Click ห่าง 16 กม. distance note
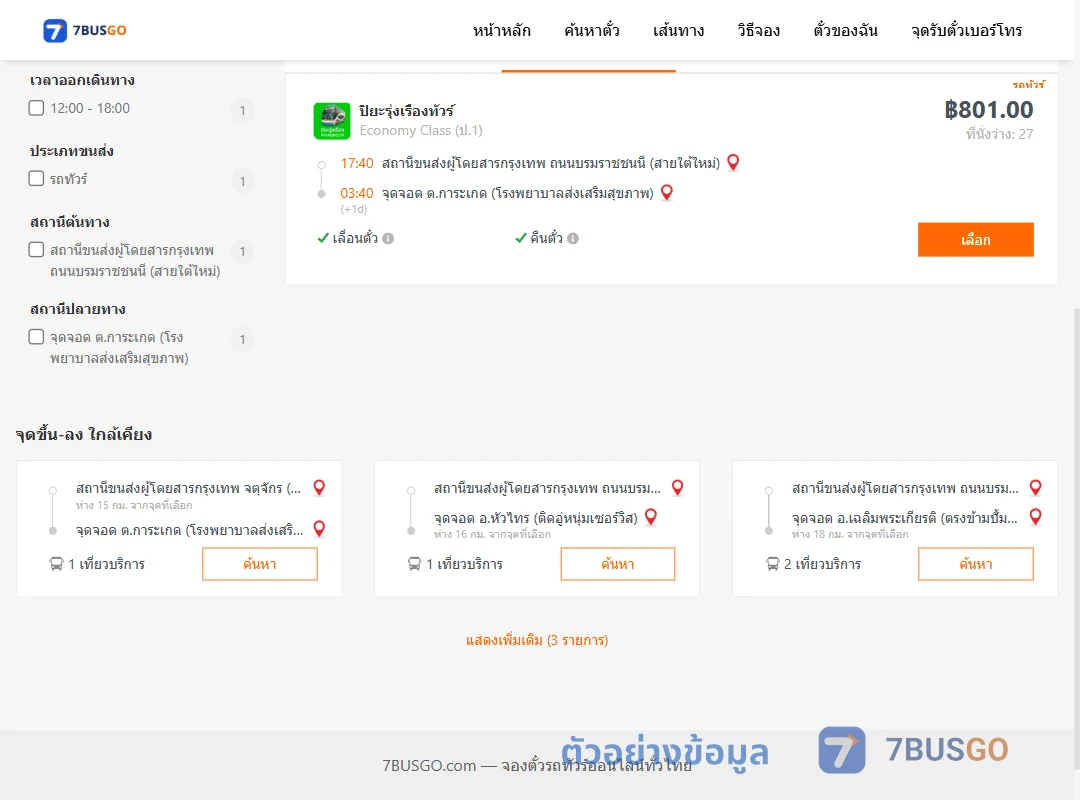1080x800 pixels. click(x=492, y=534)
